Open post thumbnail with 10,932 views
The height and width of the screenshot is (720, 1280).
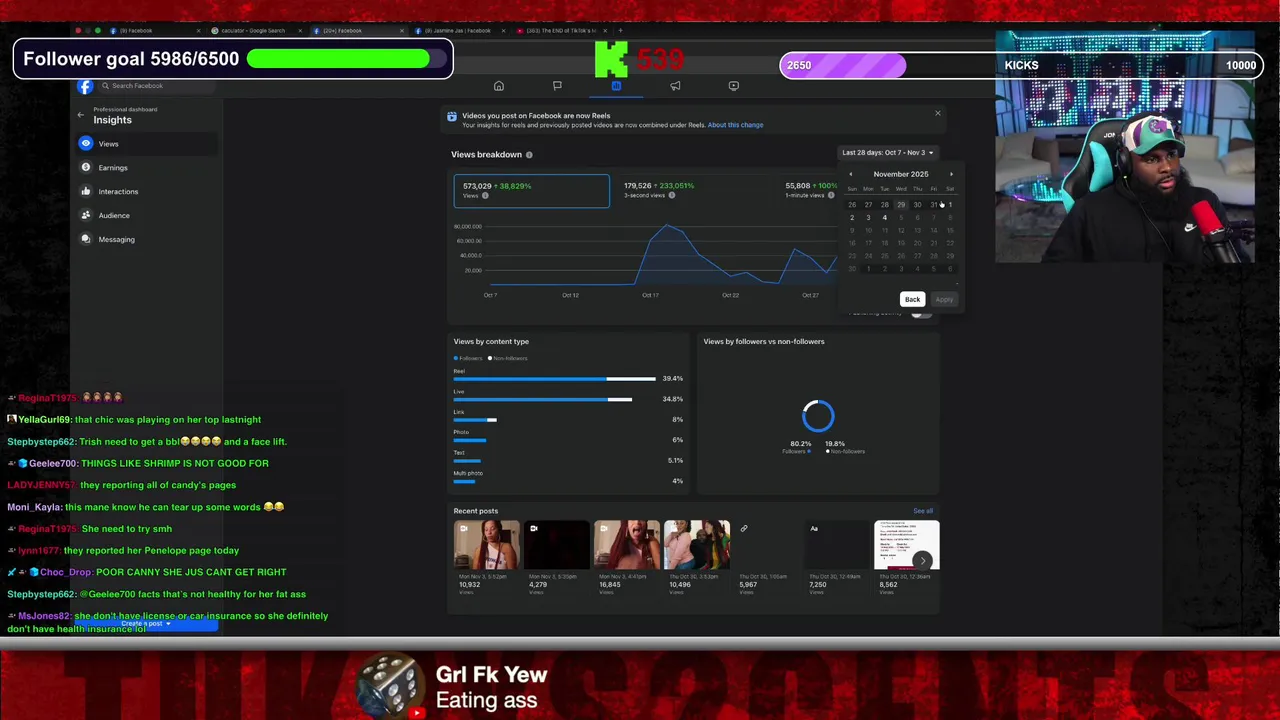coord(487,545)
